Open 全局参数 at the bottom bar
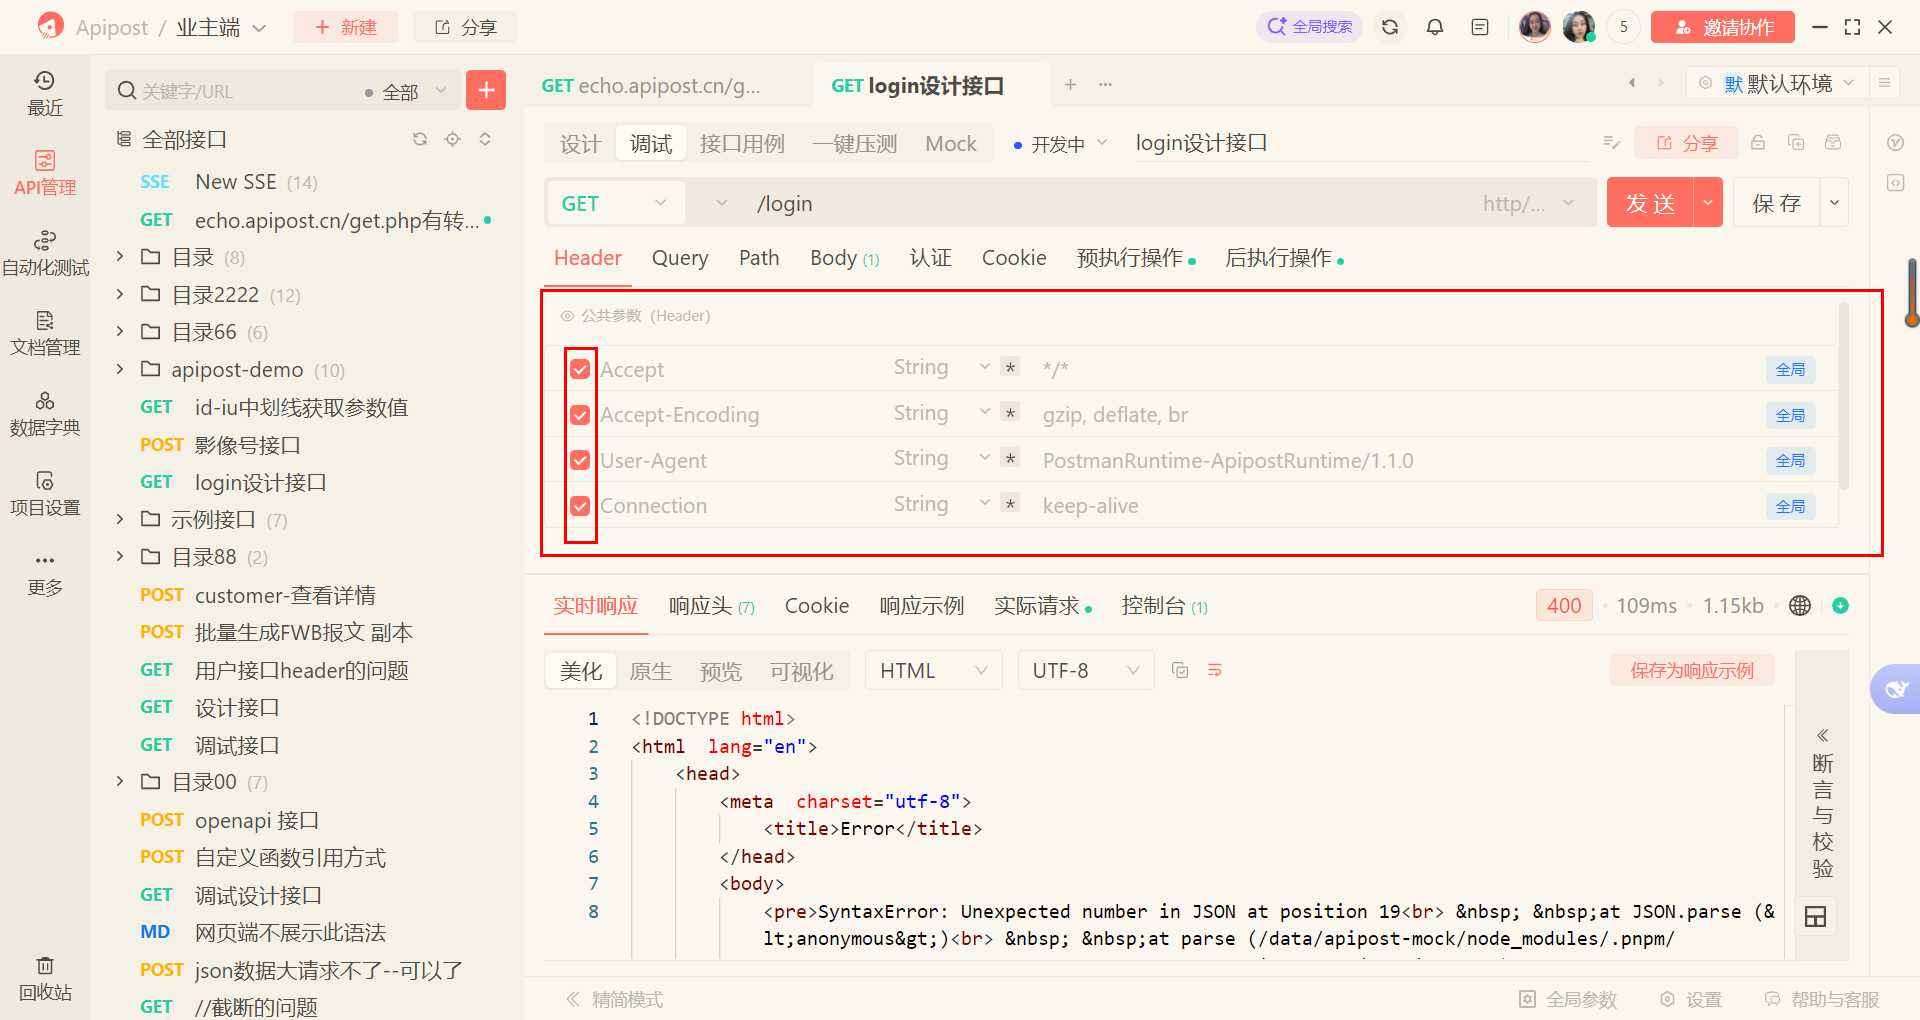Image resolution: width=1920 pixels, height=1020 pixels. point(1568,999)
